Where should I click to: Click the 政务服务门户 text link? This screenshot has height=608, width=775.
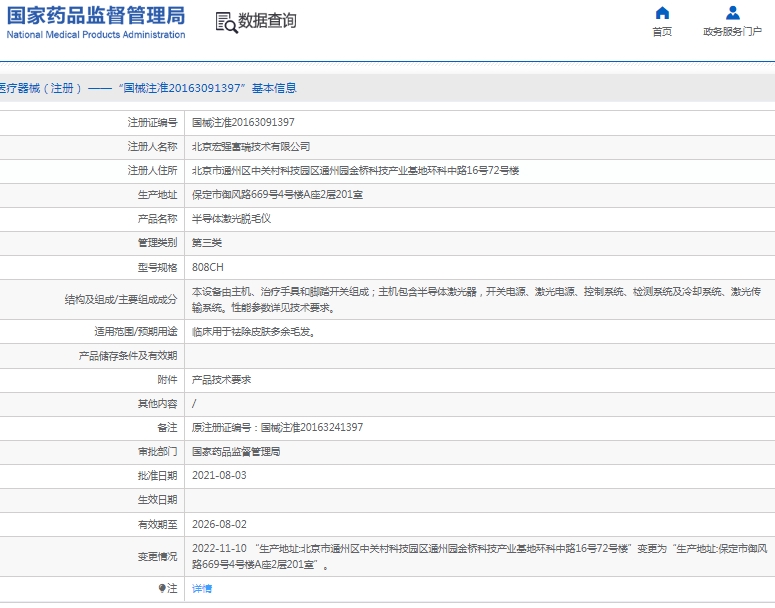(732, 32)
